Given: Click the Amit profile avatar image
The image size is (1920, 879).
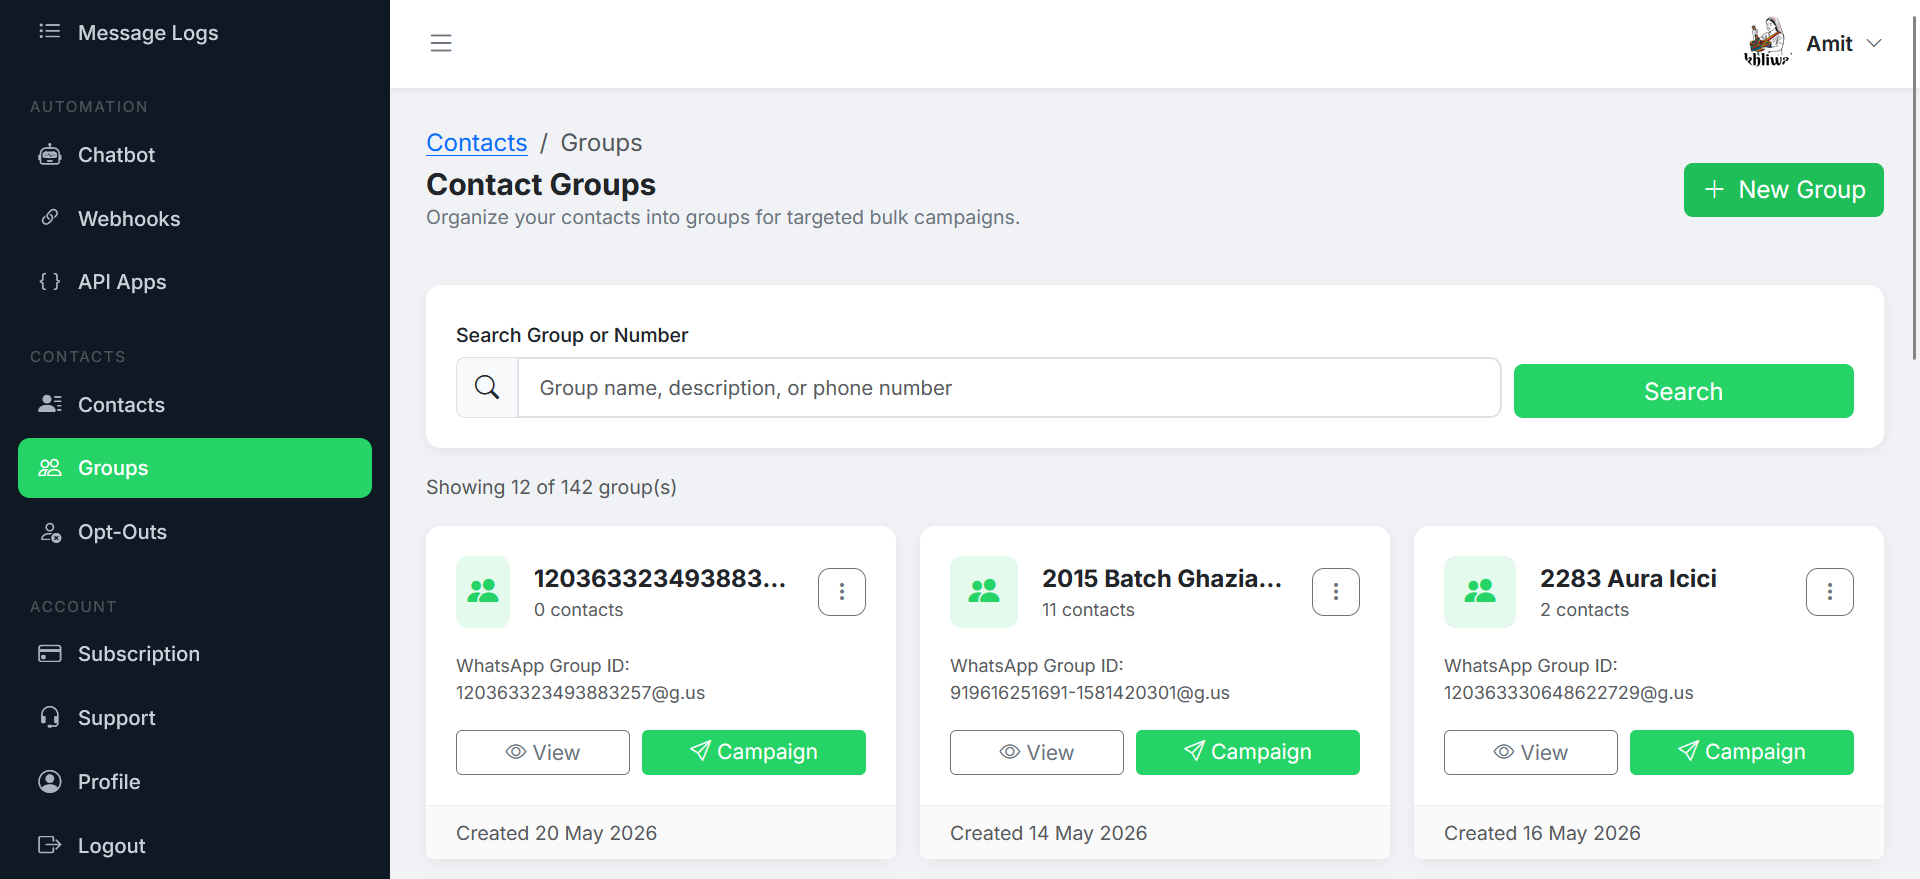Looking at the screenshot, I should [1767, 43].
